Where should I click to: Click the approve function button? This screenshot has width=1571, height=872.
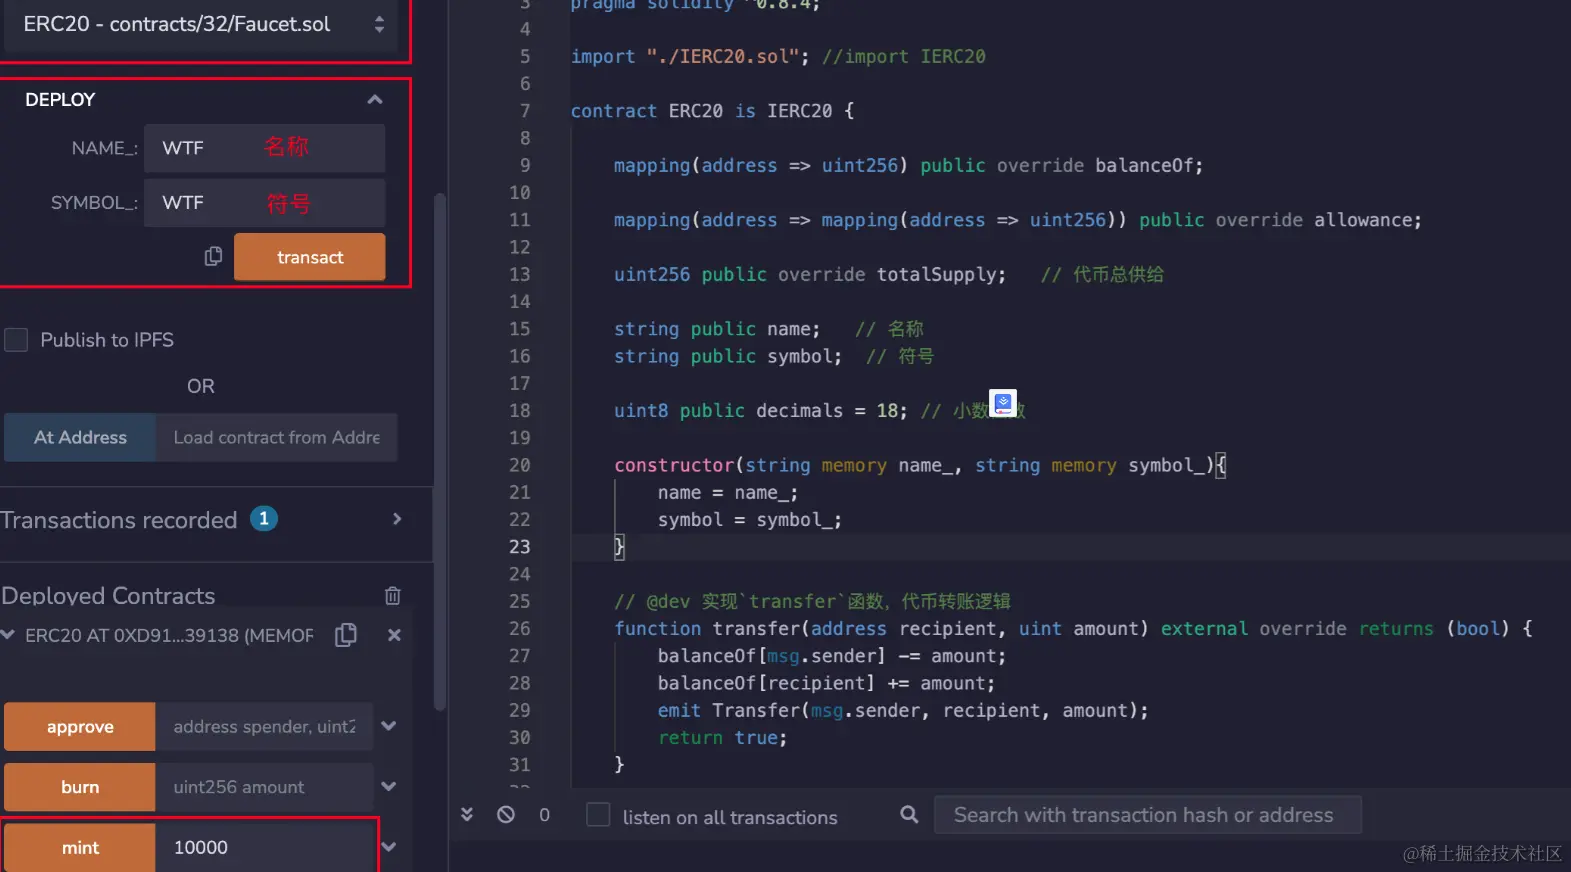[x=80, y=727]
